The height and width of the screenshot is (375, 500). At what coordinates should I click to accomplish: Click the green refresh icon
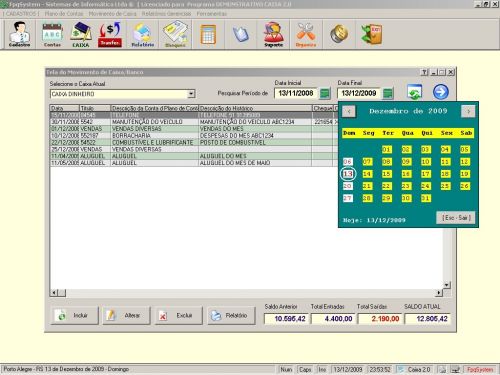click(414, 92)
